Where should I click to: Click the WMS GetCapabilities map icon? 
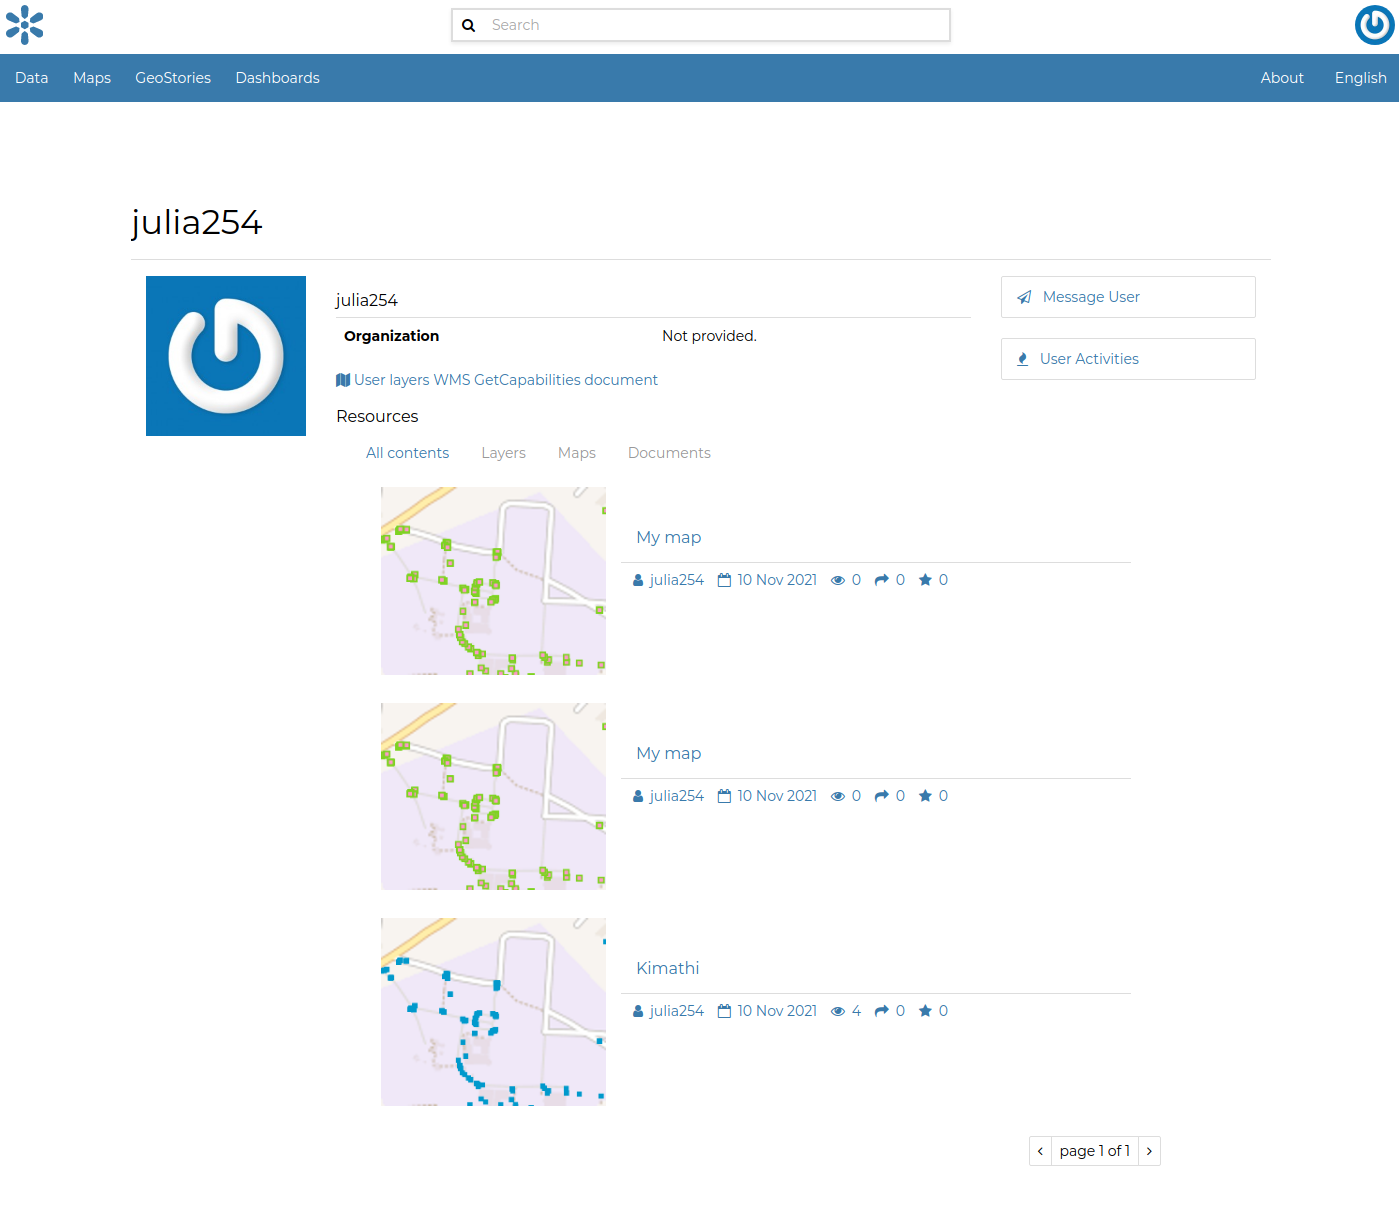coord(343,380)
